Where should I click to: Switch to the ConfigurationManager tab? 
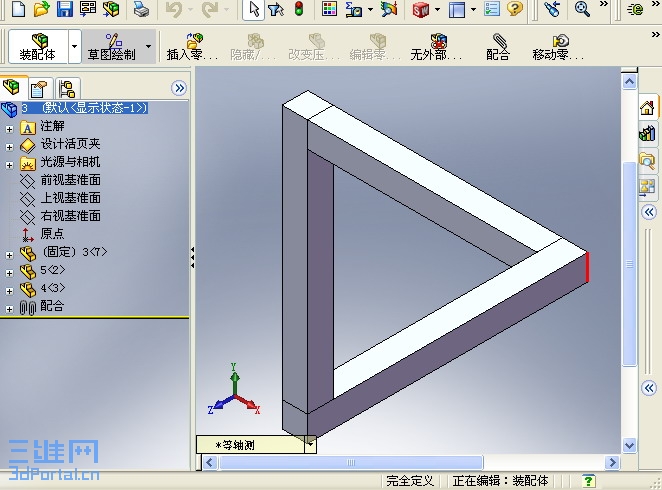(67, 89)
